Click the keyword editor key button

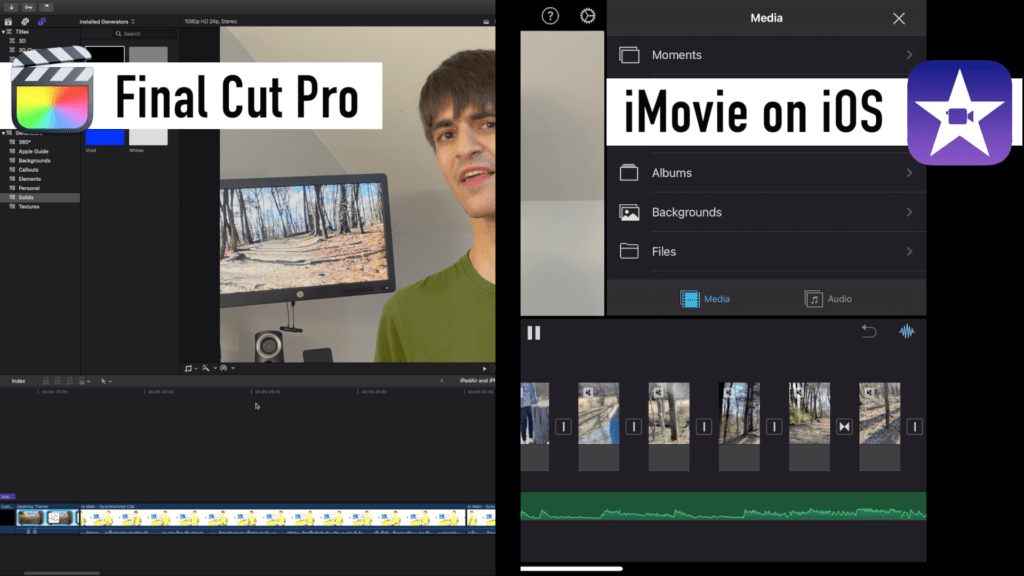29,7
